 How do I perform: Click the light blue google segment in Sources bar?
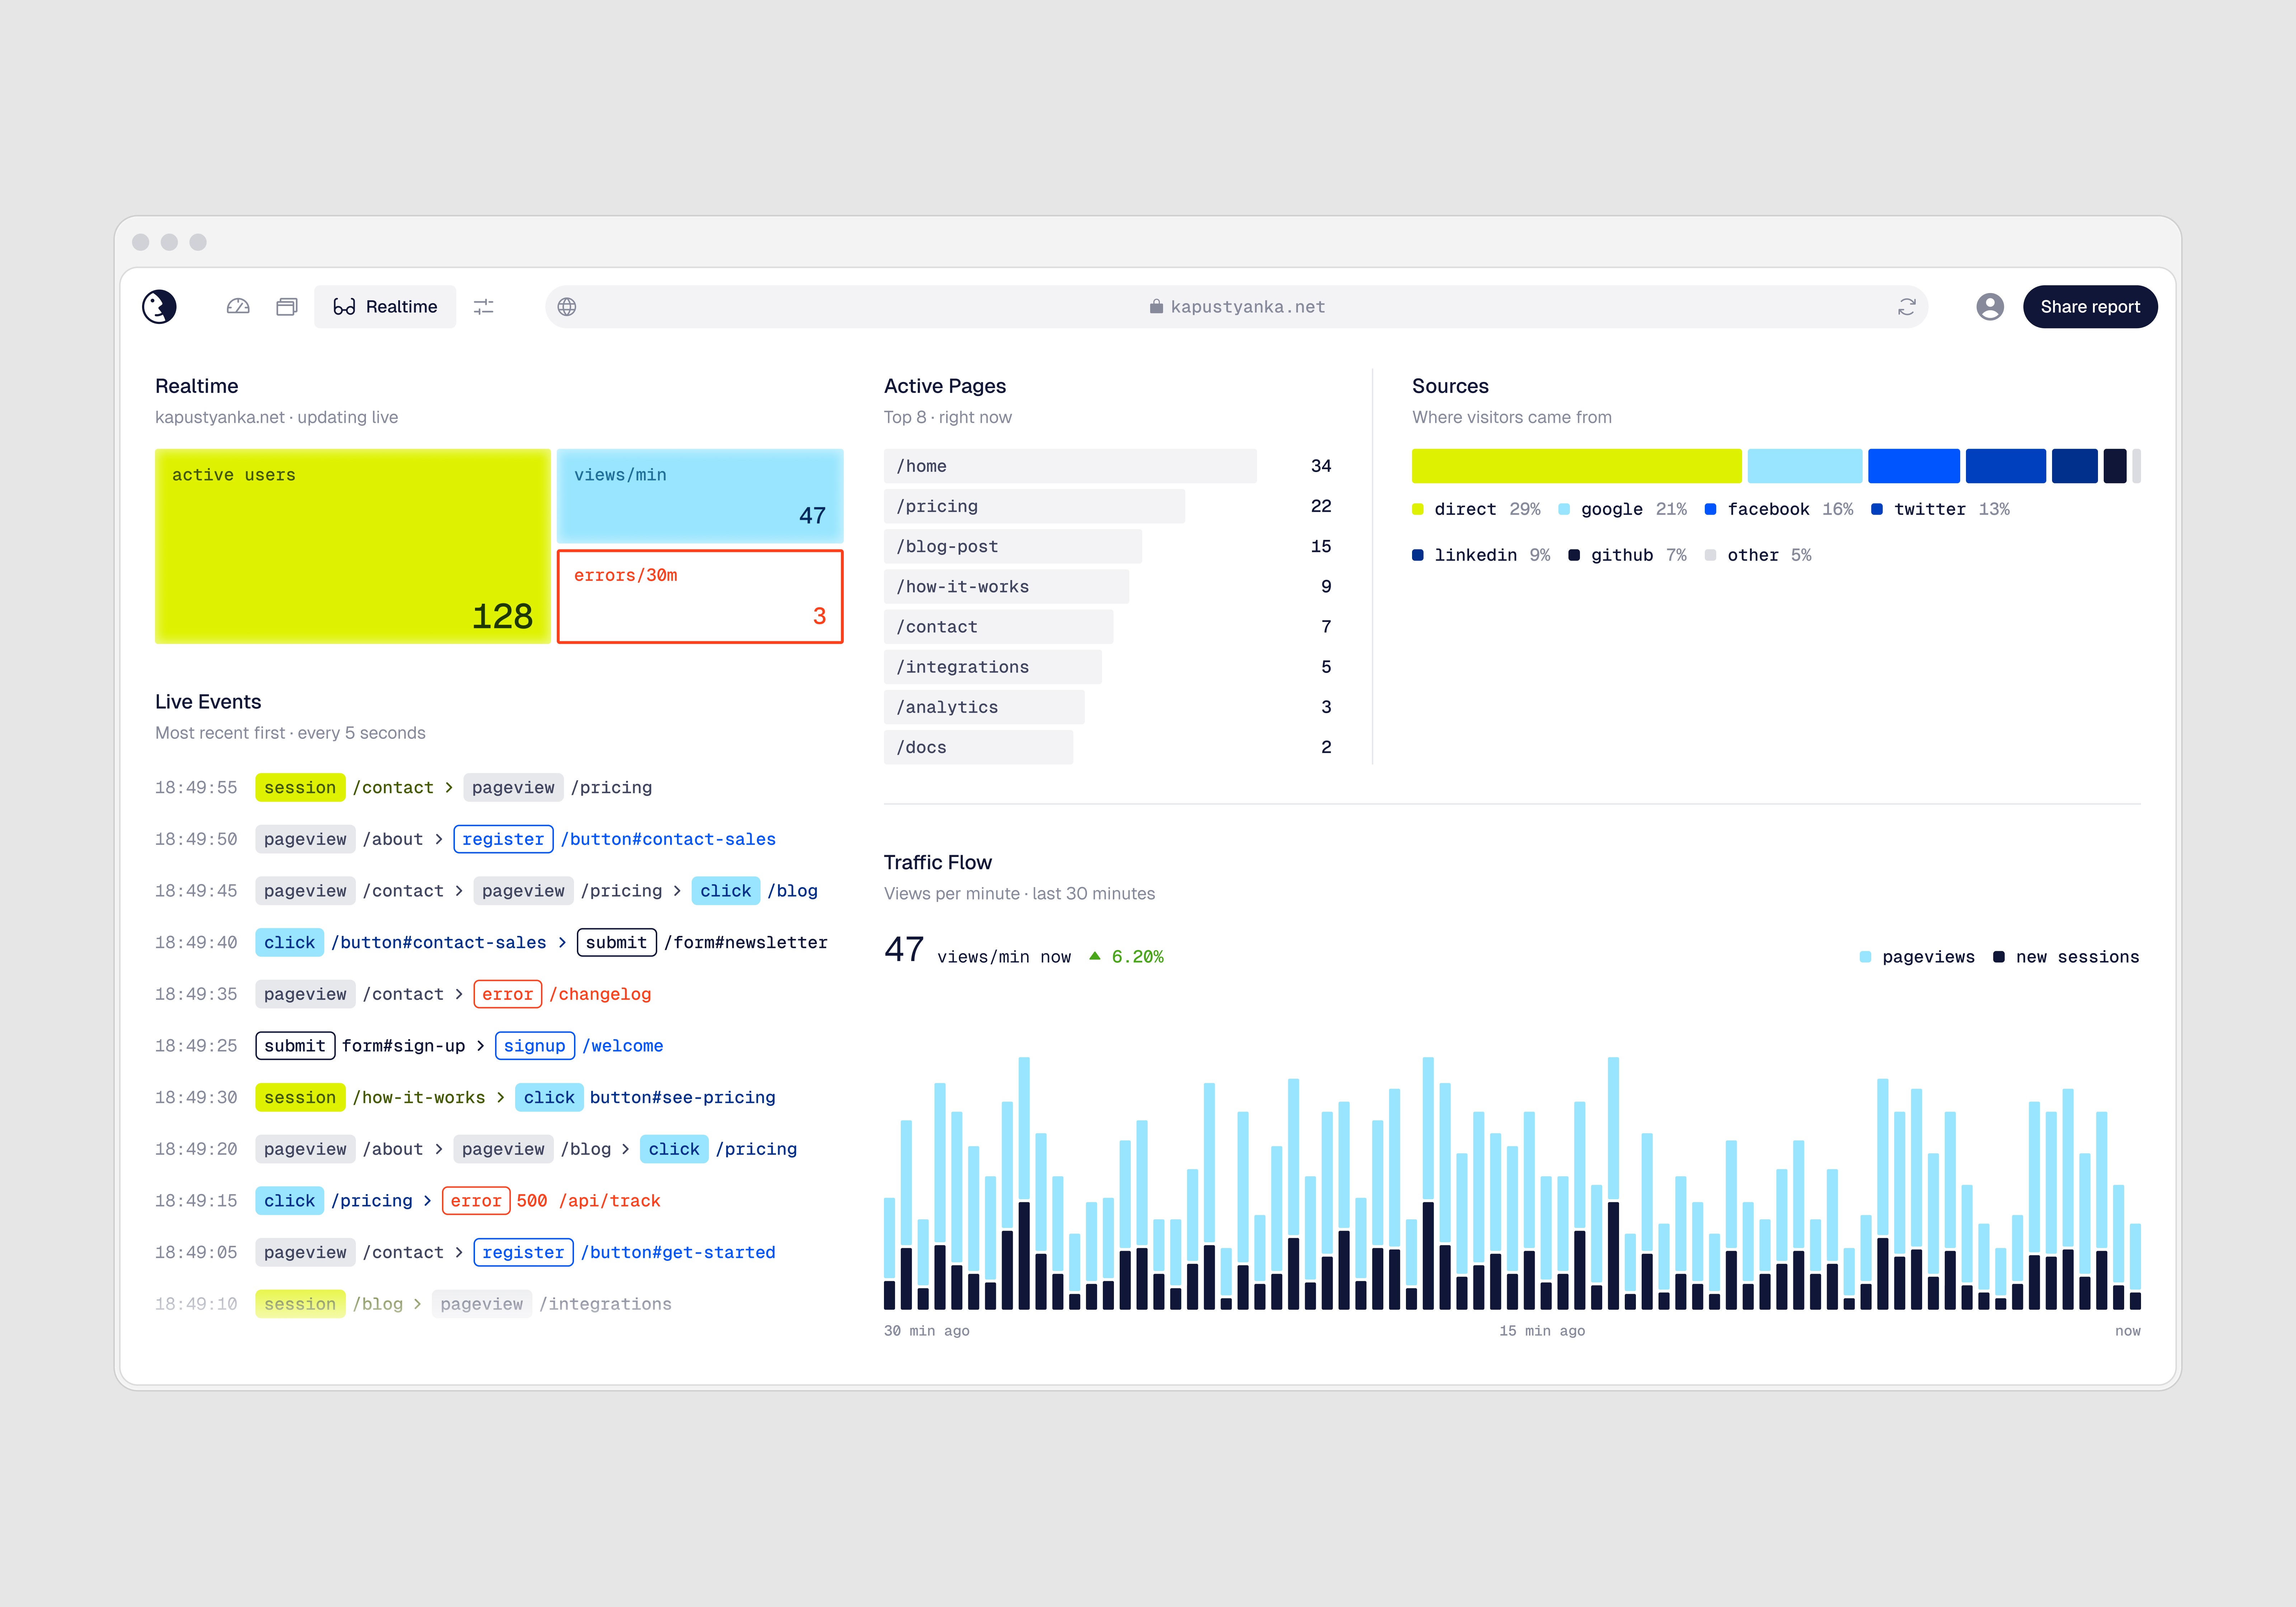click(1805, 466)
